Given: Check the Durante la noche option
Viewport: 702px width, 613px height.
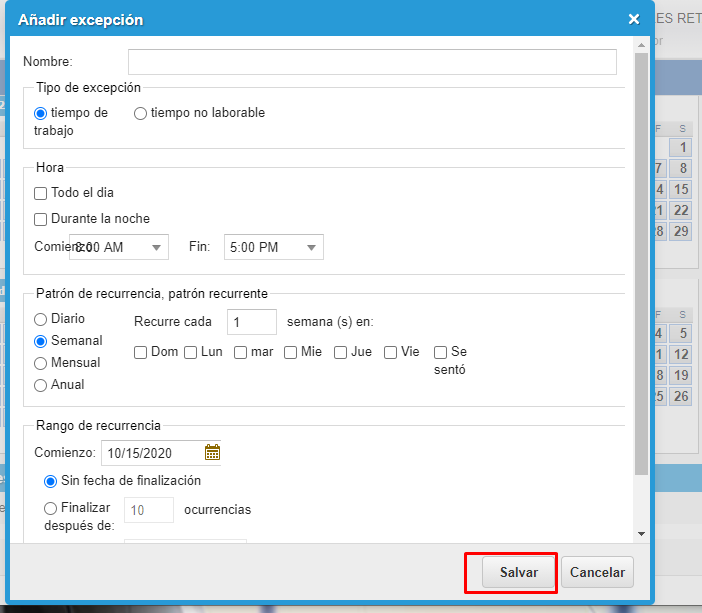Looking at the screenshot, I should 41,219.
